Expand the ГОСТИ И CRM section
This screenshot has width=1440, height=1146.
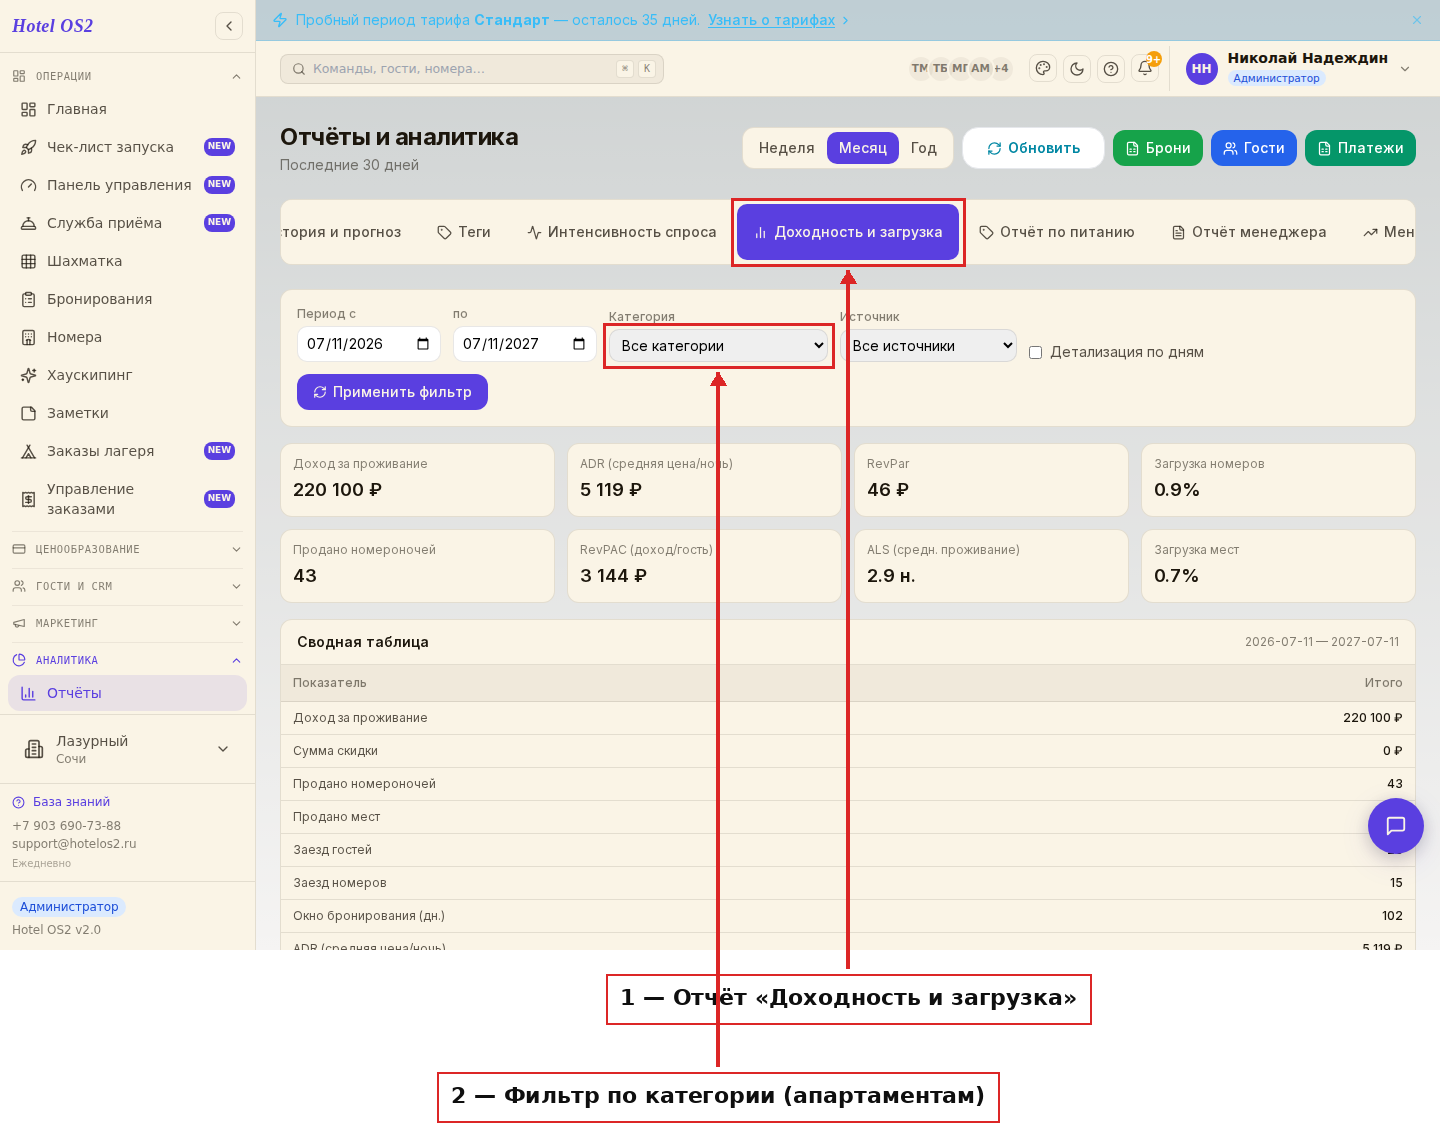(128, 586)
